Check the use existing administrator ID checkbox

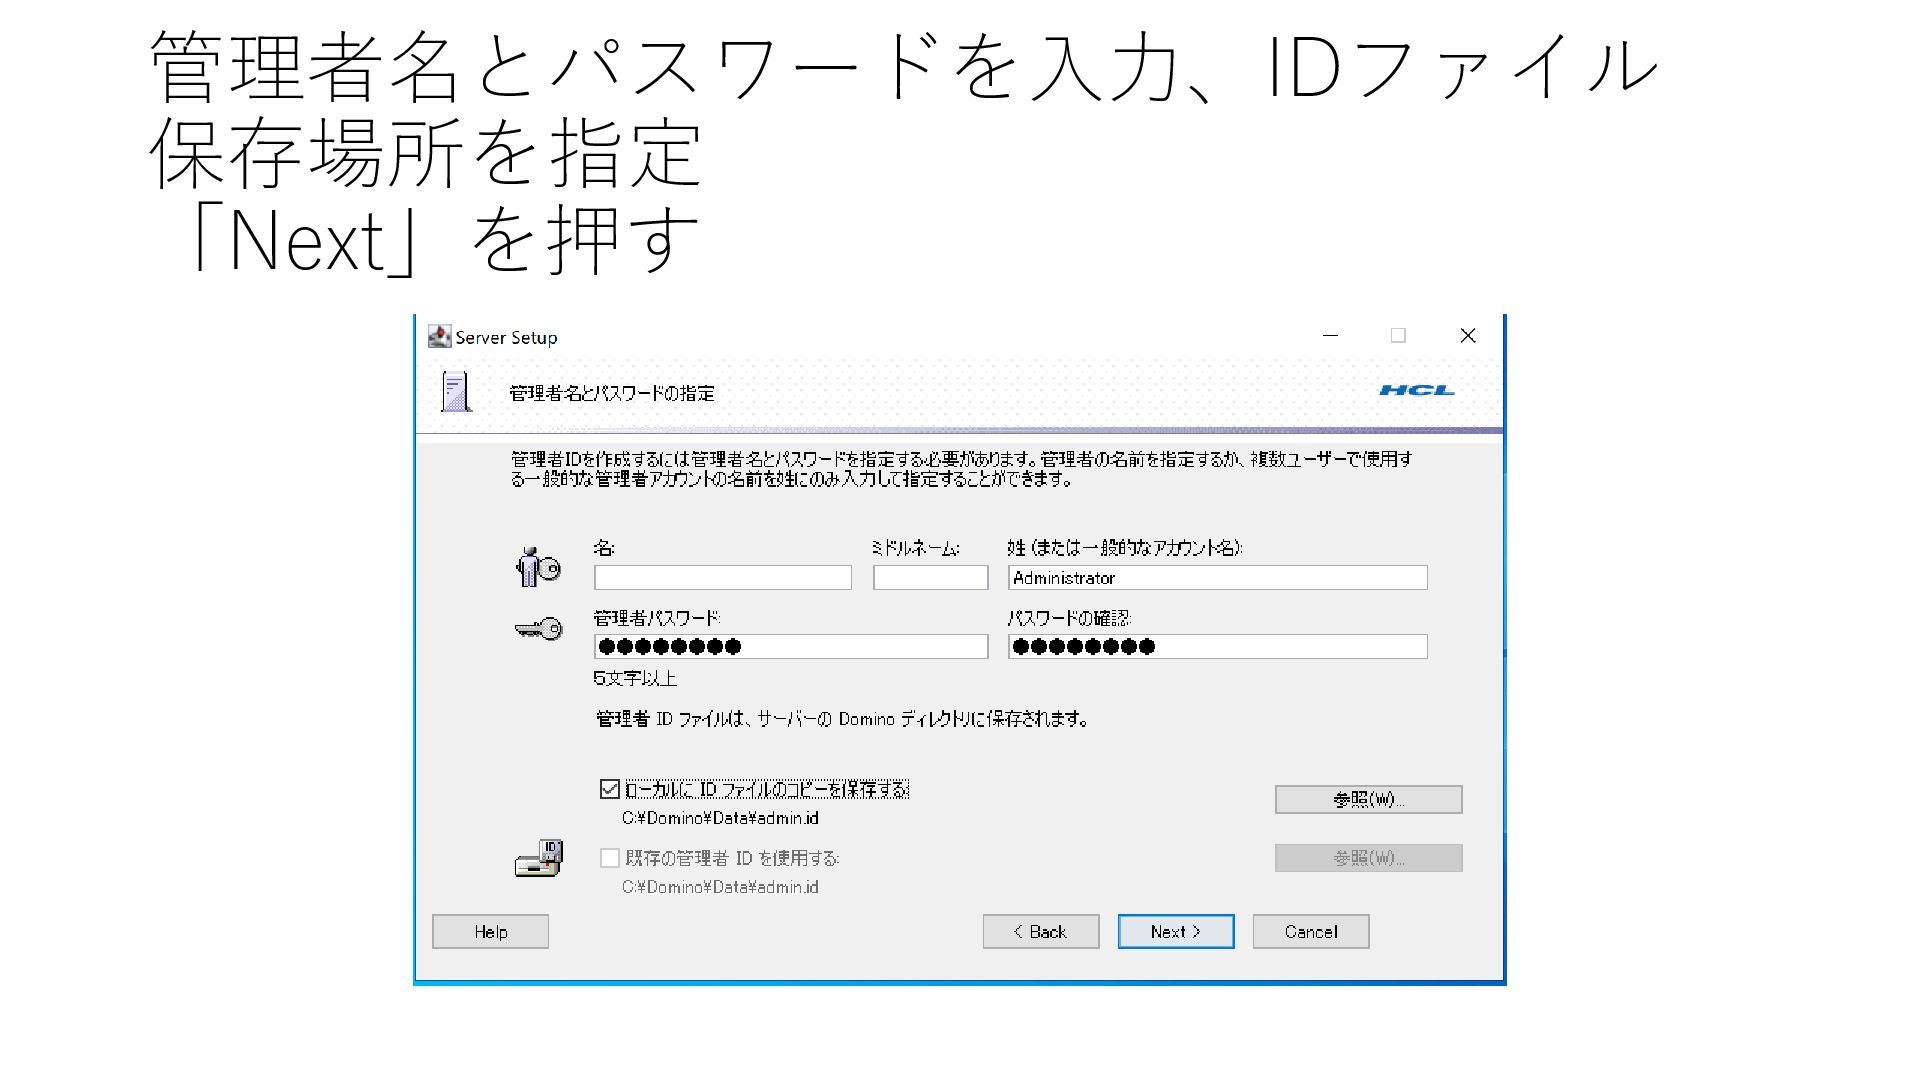click(x=609, y=858)
